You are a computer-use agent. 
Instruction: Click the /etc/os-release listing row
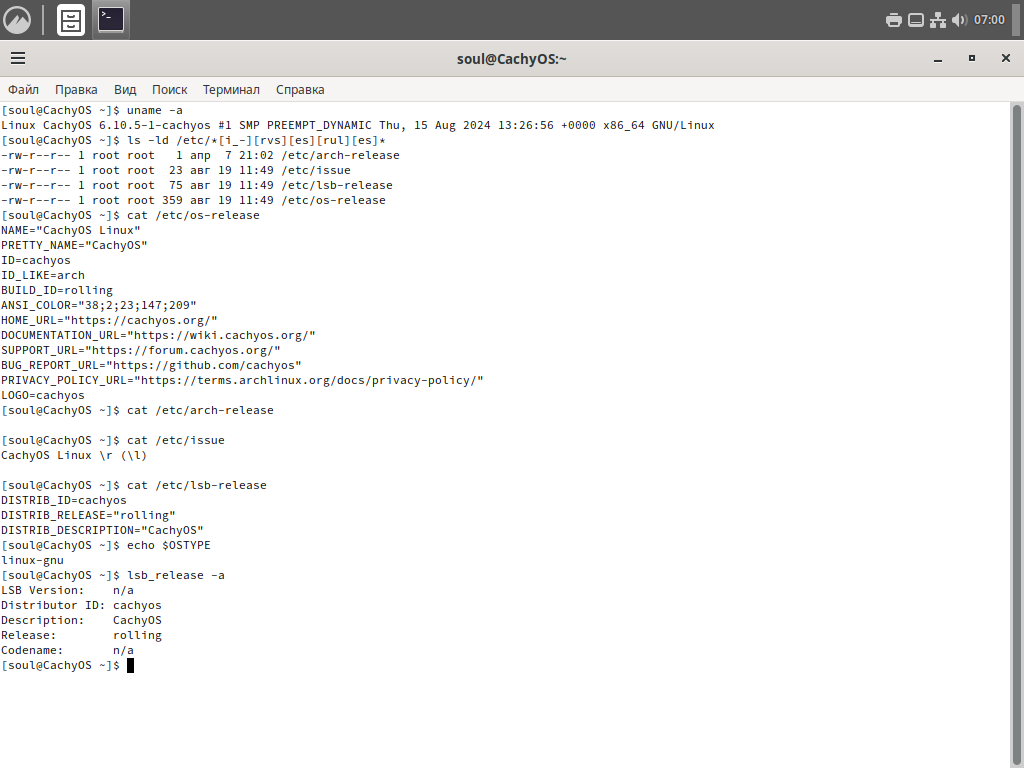[193, 200]
